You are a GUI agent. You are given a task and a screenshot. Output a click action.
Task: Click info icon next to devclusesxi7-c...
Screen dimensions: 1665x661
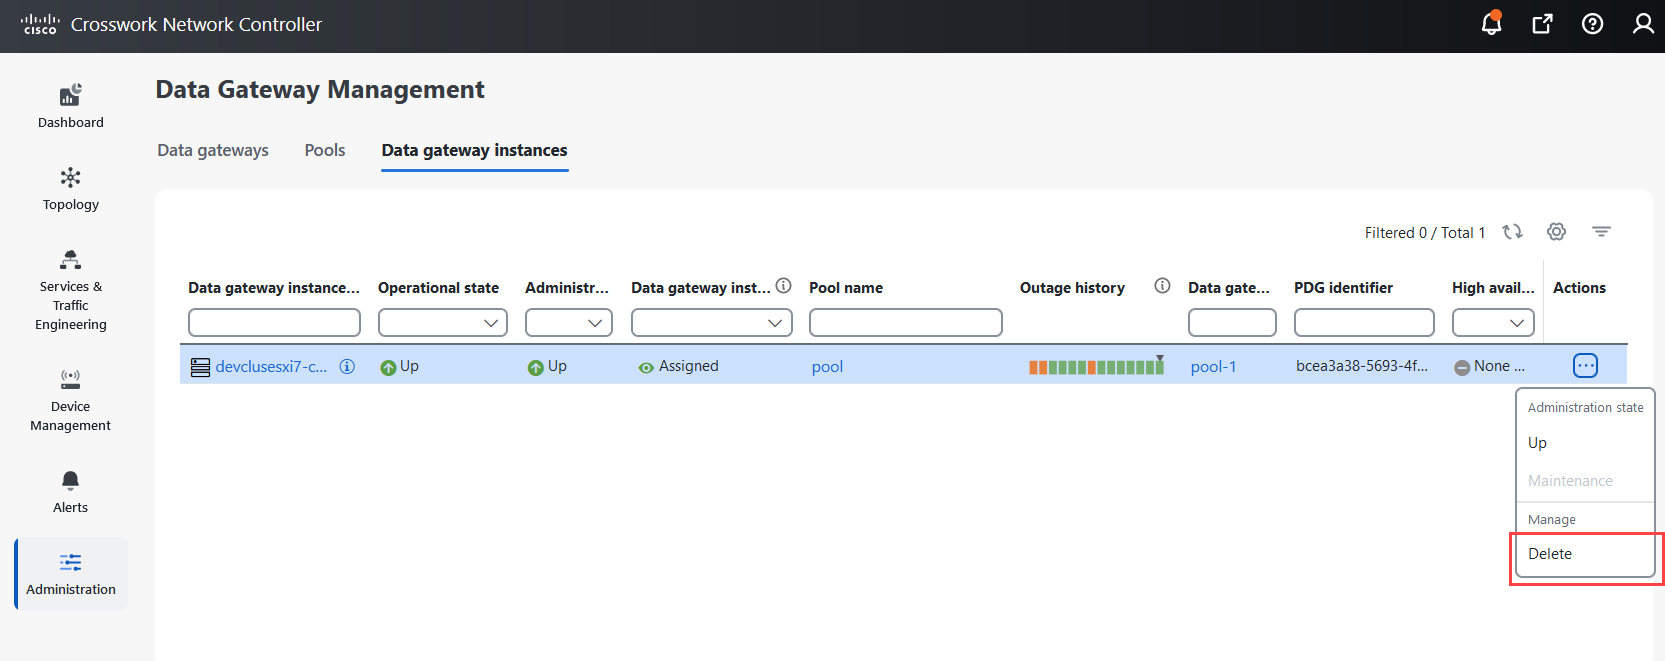pos(347,366)
